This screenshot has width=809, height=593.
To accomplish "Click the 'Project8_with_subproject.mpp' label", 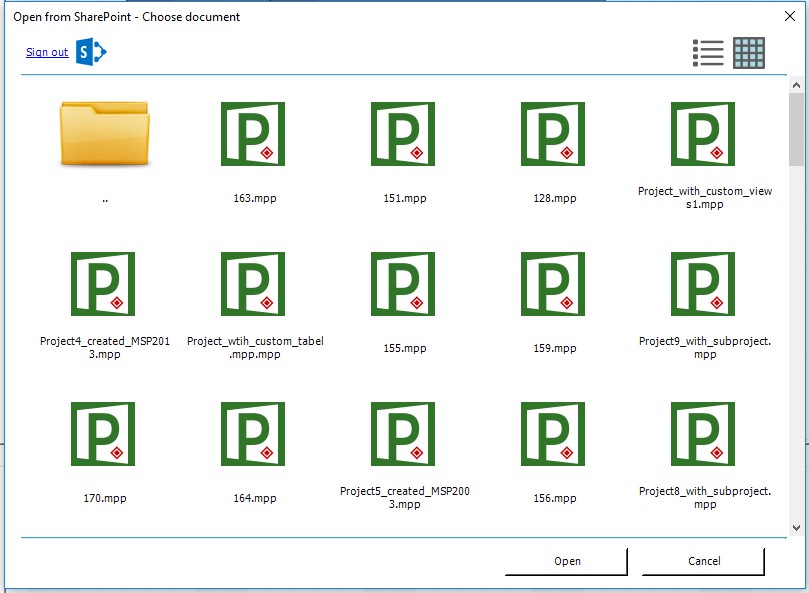I will [x=705, y=498].
